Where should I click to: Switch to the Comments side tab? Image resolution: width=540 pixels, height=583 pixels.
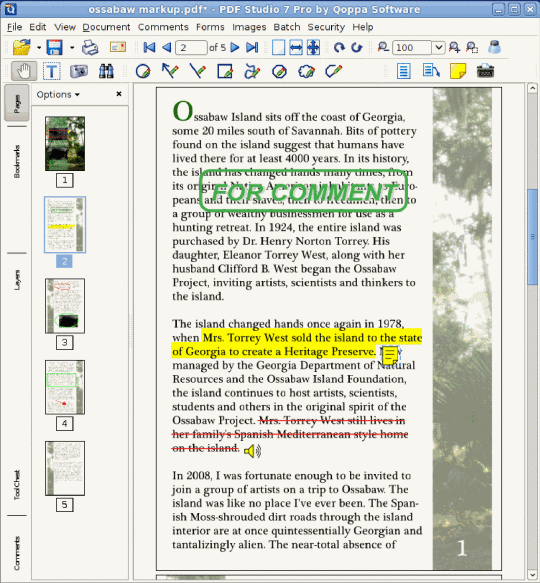coord(17,553)
